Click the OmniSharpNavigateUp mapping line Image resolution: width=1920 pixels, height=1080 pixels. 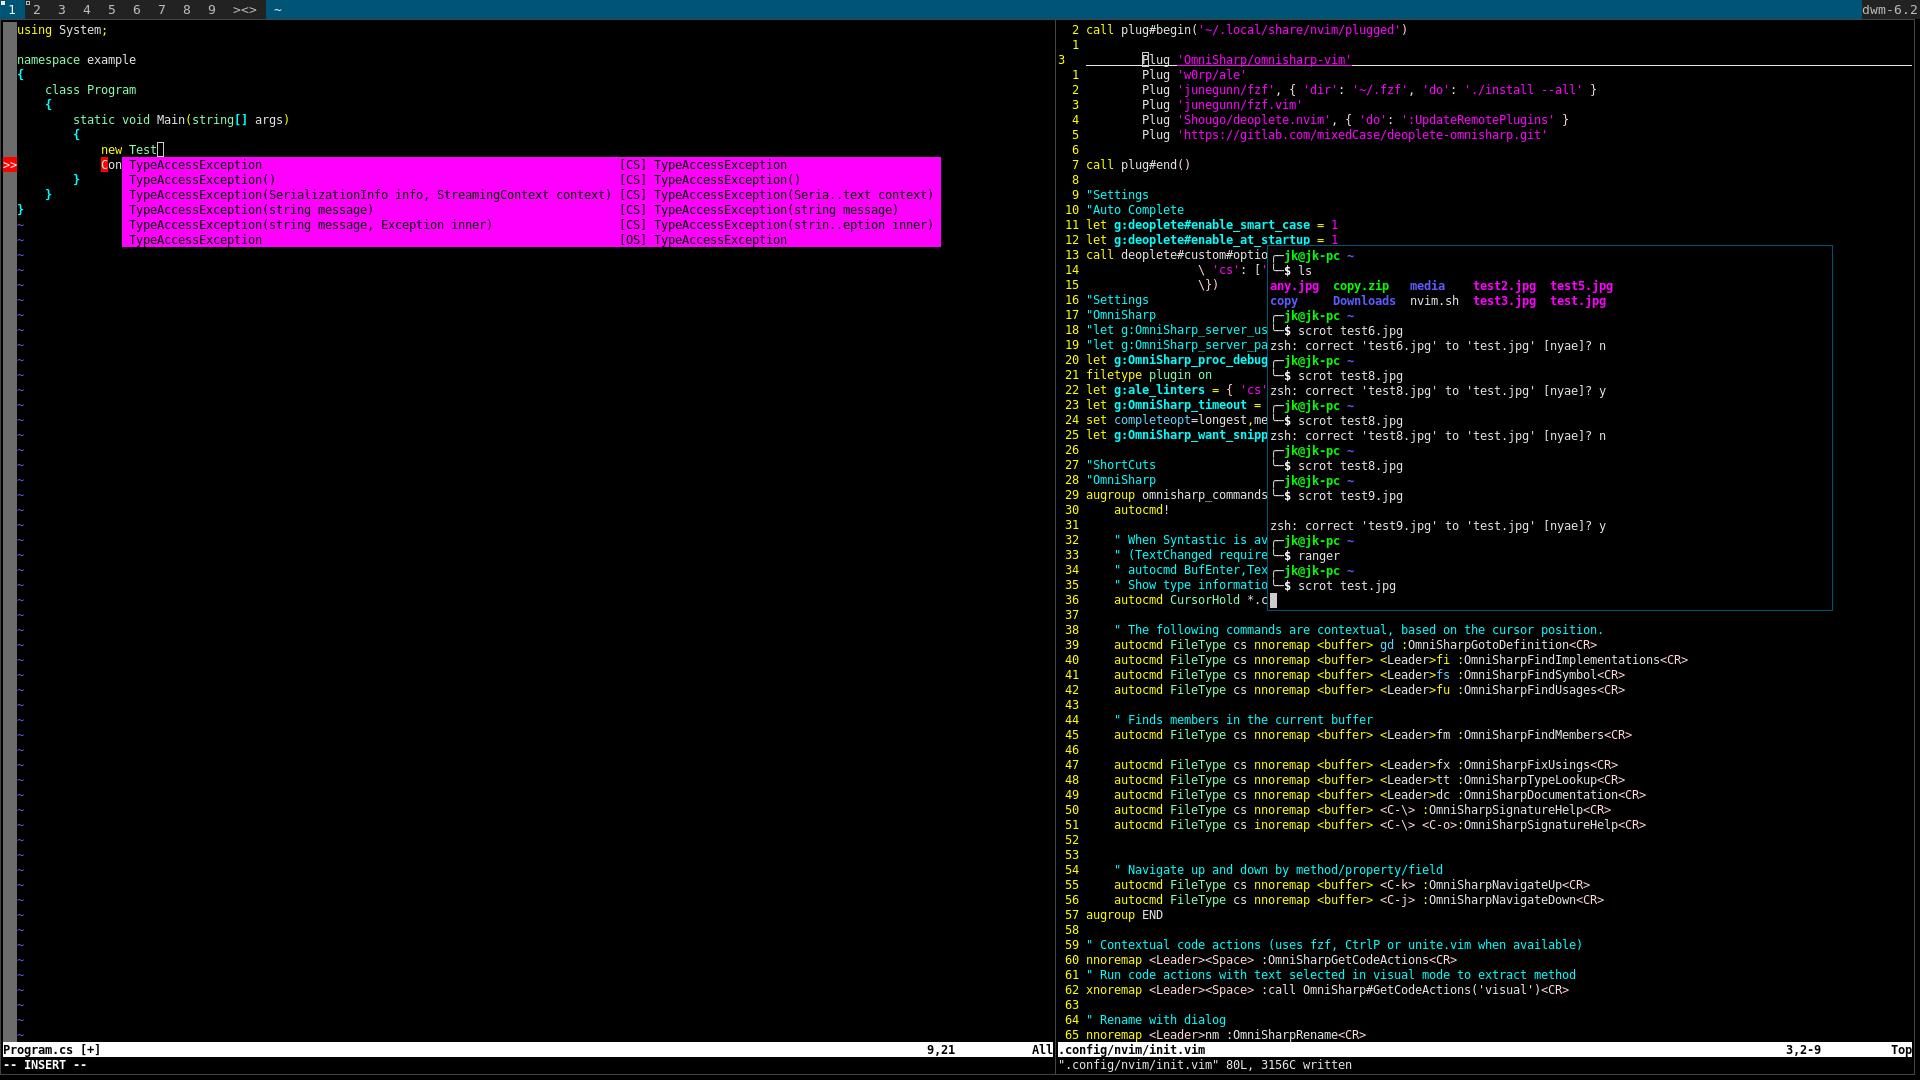(1352, 885)
